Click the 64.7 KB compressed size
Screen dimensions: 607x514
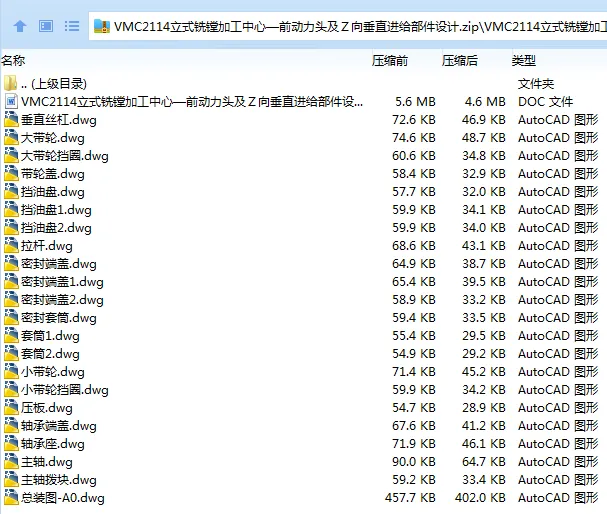[x=484, y=462]
